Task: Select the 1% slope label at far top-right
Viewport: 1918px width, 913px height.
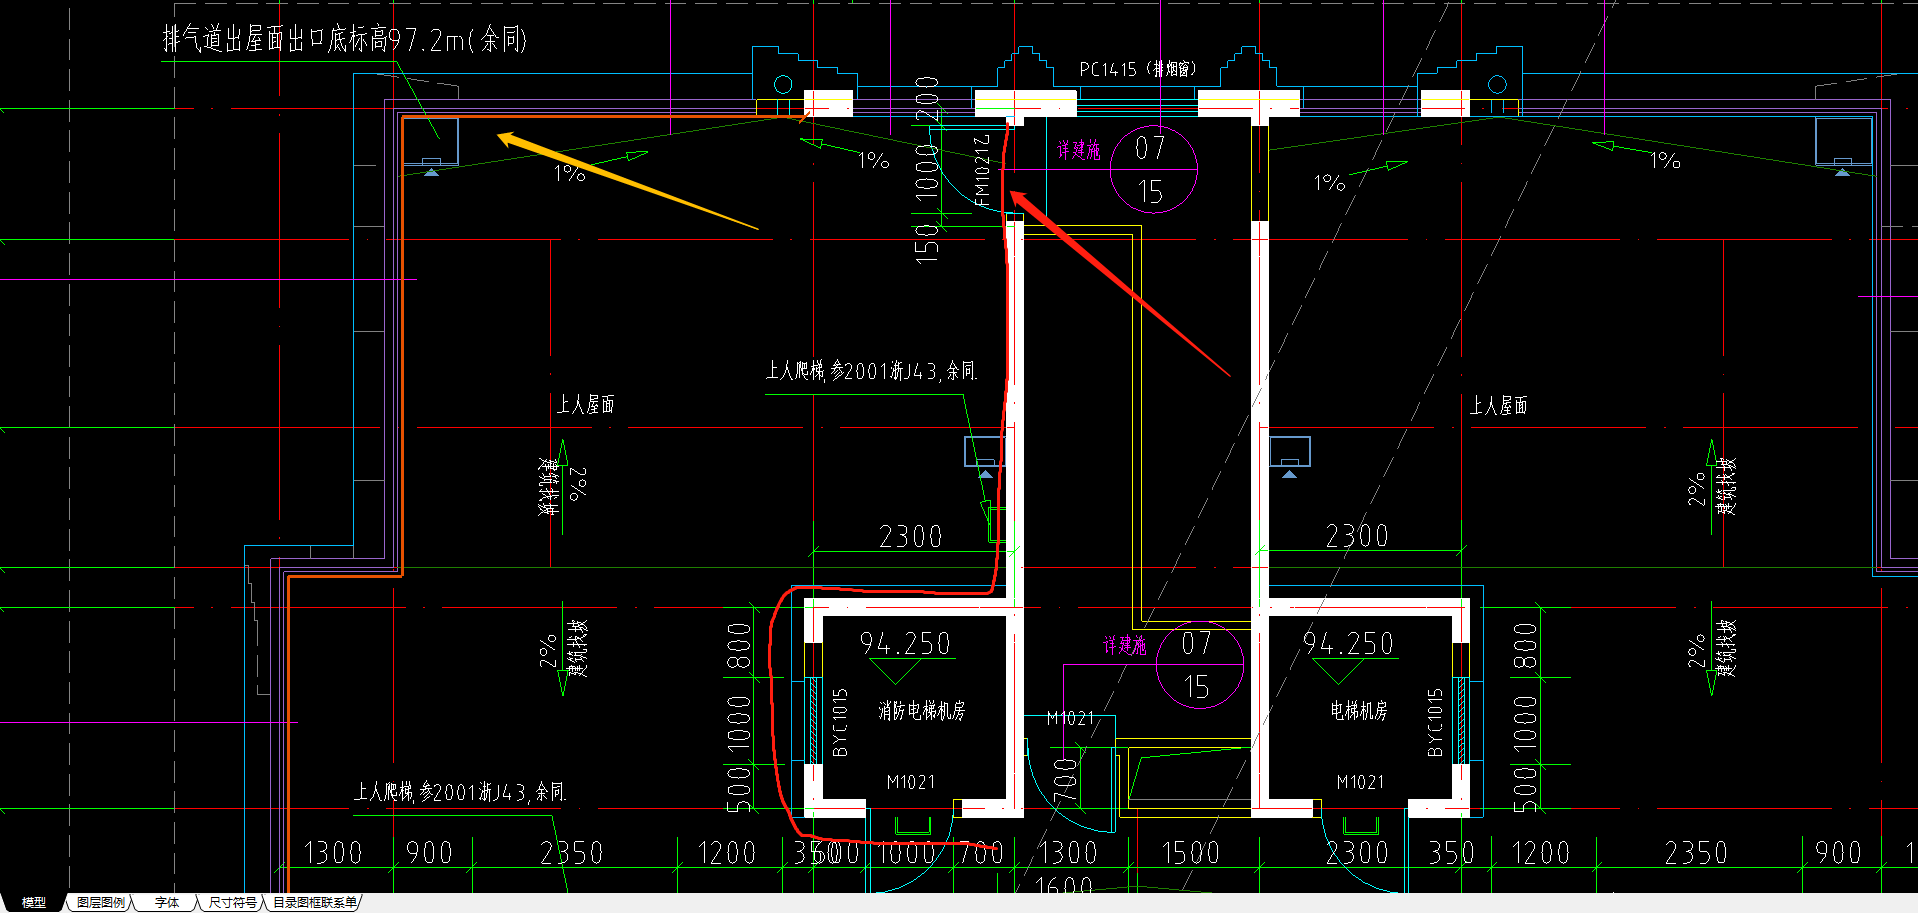Action: 1665,160
